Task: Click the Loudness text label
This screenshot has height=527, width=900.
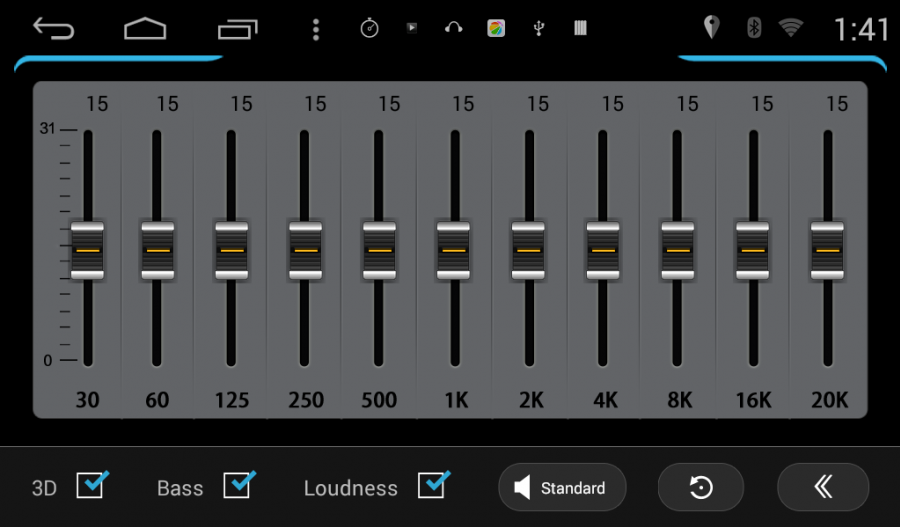Action: pos(350,488)
